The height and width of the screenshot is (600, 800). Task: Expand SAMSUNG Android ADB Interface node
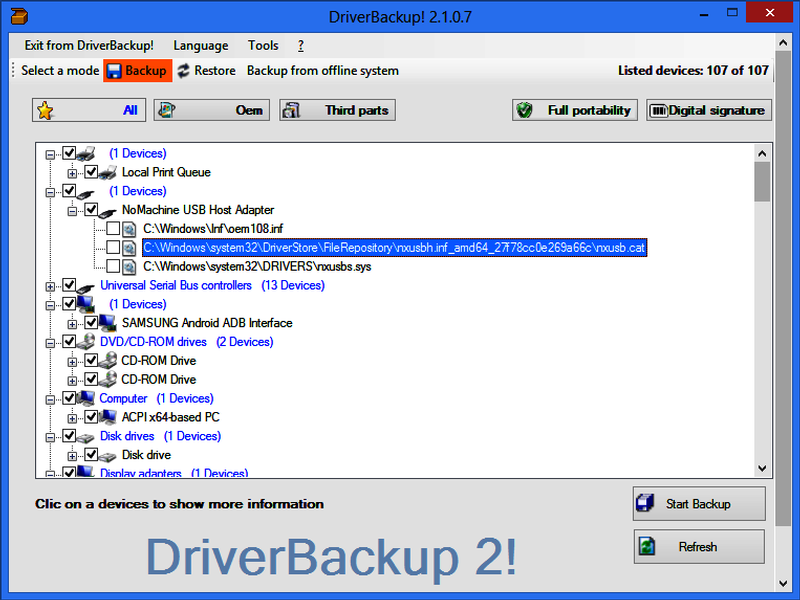(72, 324)
